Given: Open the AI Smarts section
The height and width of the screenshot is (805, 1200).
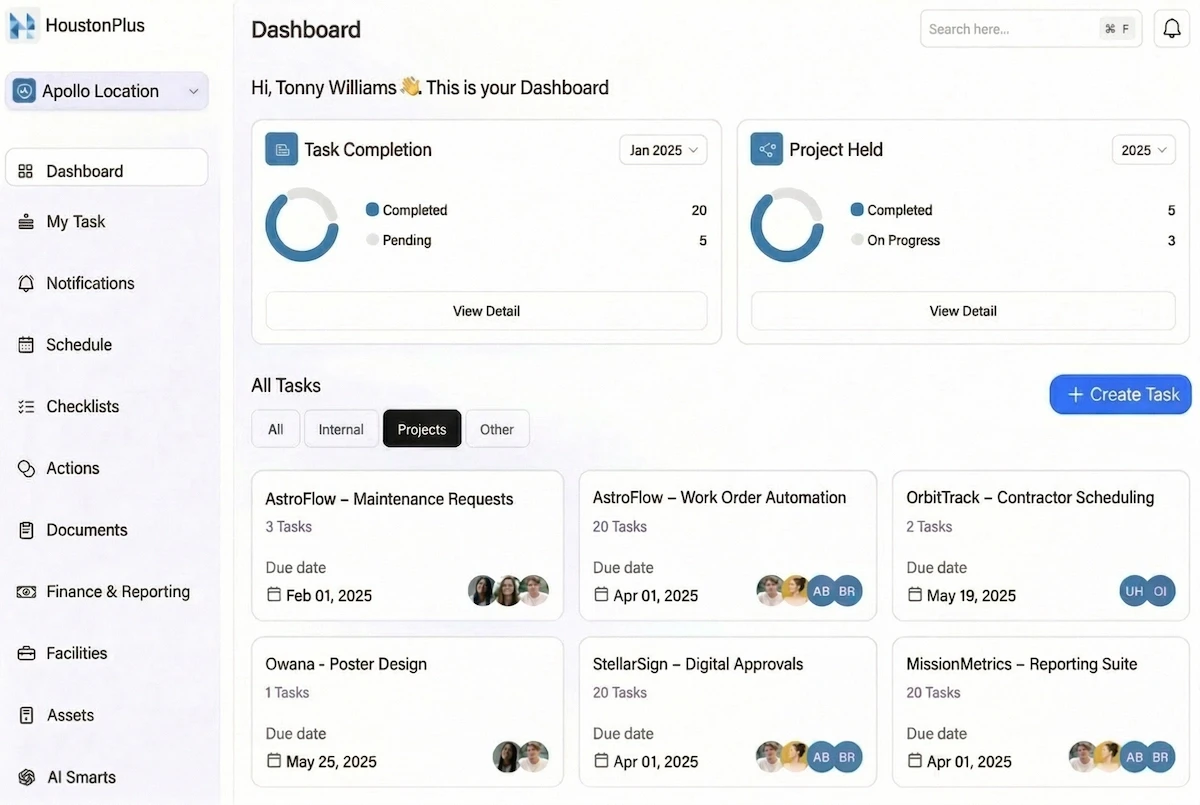Looking at the screenshot, I should pyautogui.click(x=80, y=777).
